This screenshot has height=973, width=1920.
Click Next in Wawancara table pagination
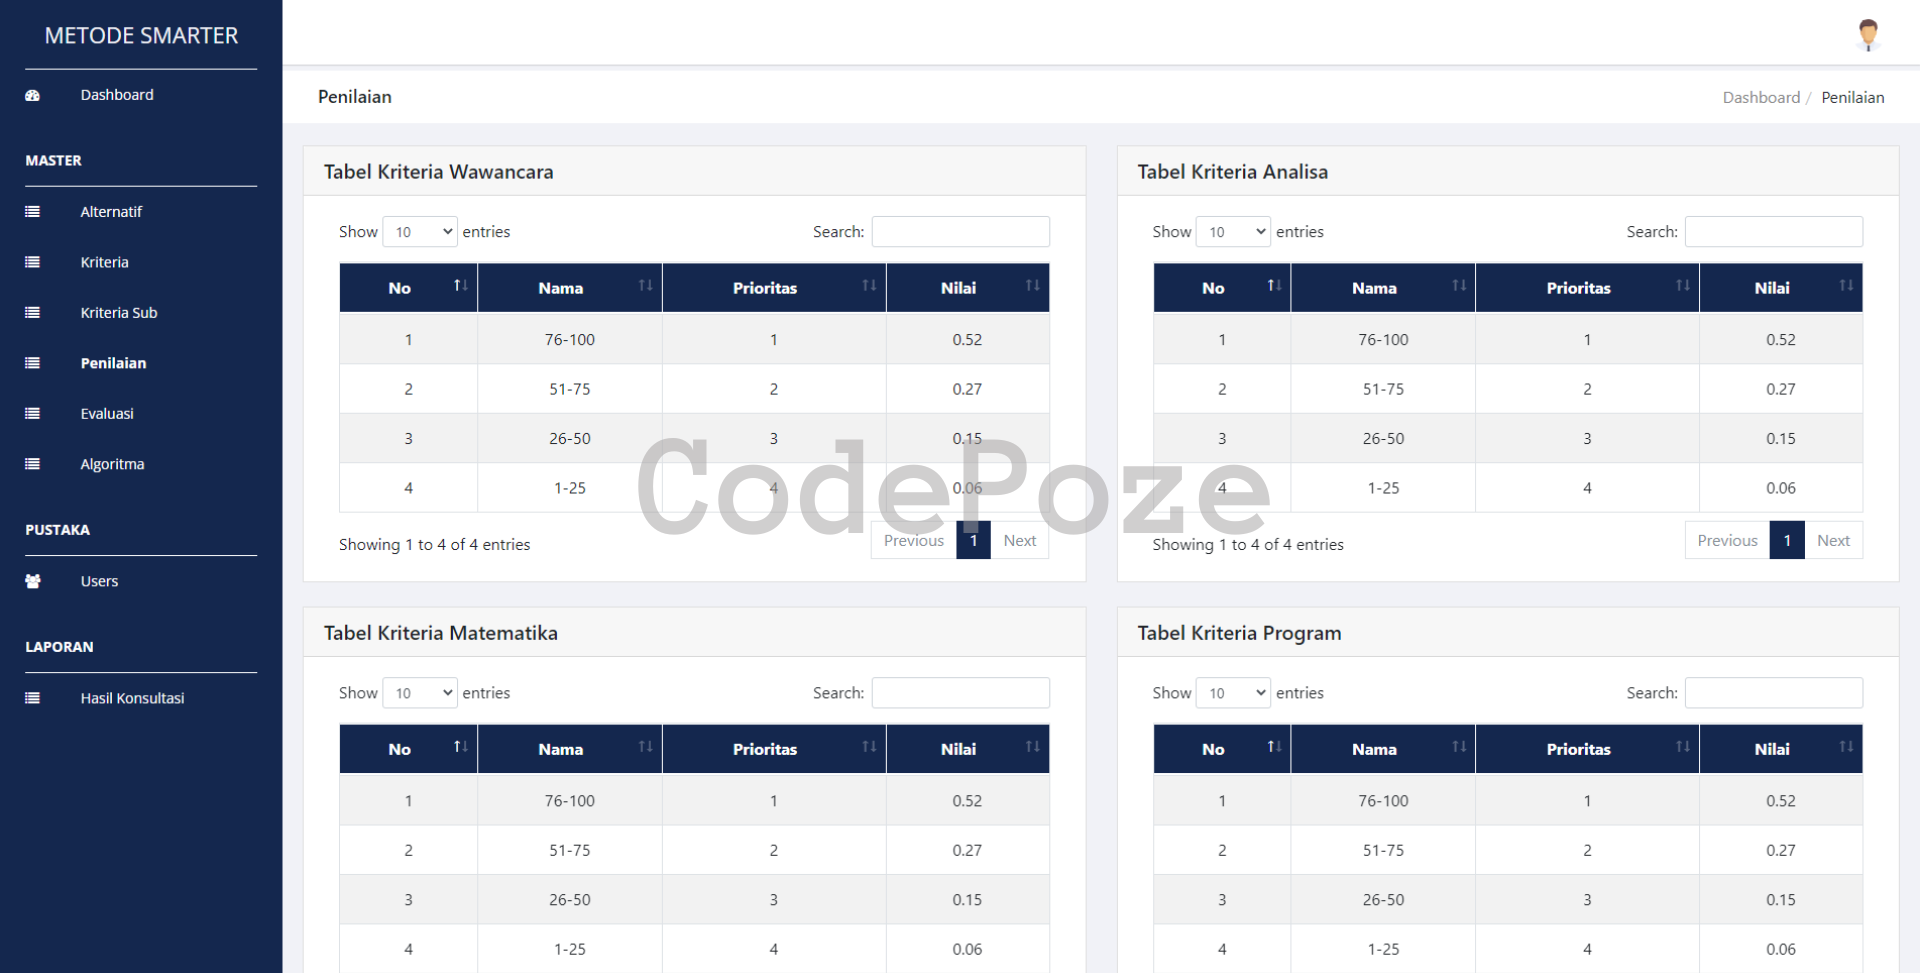[x=1019, y=541]
